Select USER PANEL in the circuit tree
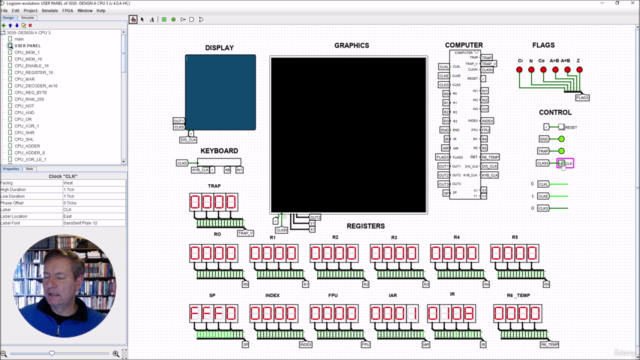 coord(27,46)
